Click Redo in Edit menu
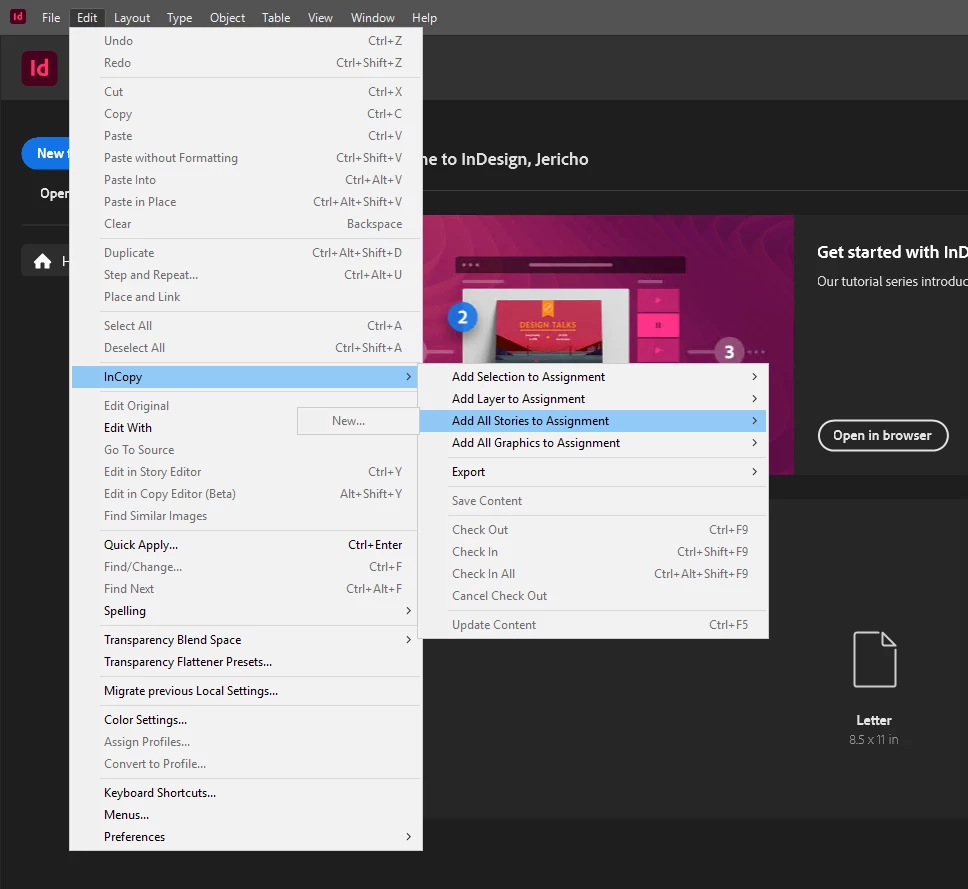 coord(245,63)
